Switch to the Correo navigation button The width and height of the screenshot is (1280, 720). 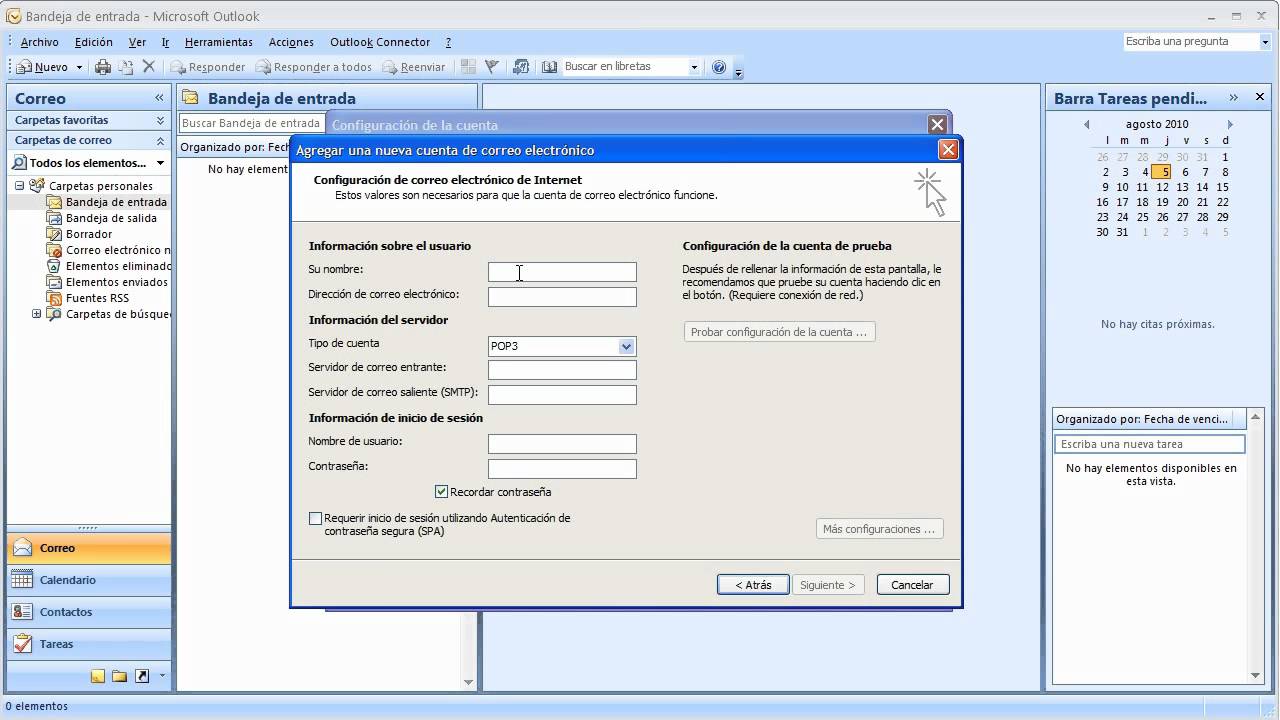89,548
